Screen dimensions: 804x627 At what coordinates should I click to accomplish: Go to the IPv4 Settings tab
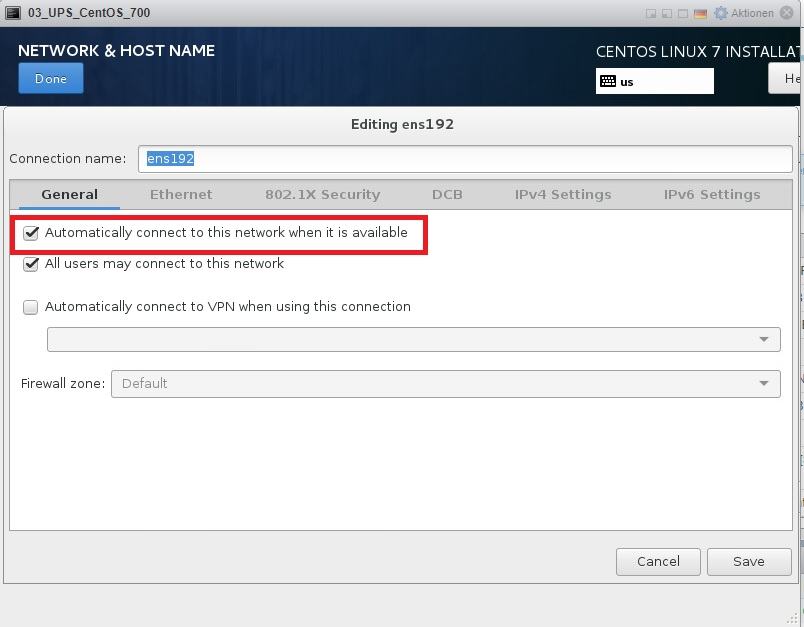click(x=563, y=195)
